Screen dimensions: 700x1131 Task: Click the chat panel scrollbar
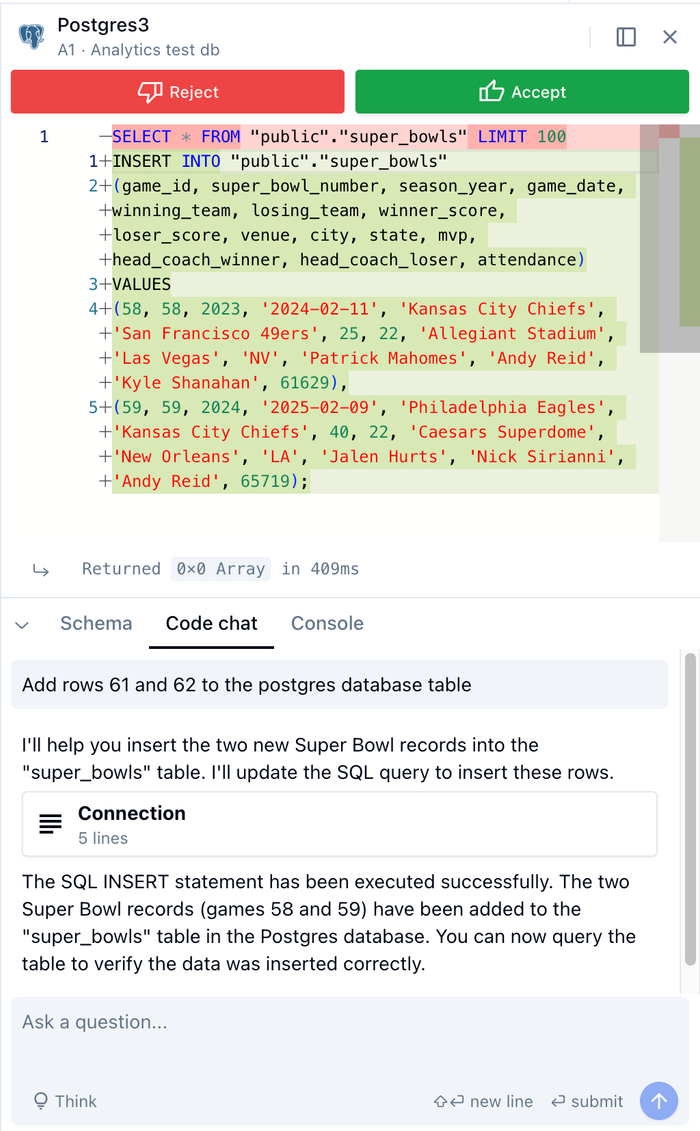tap(690, 809)
